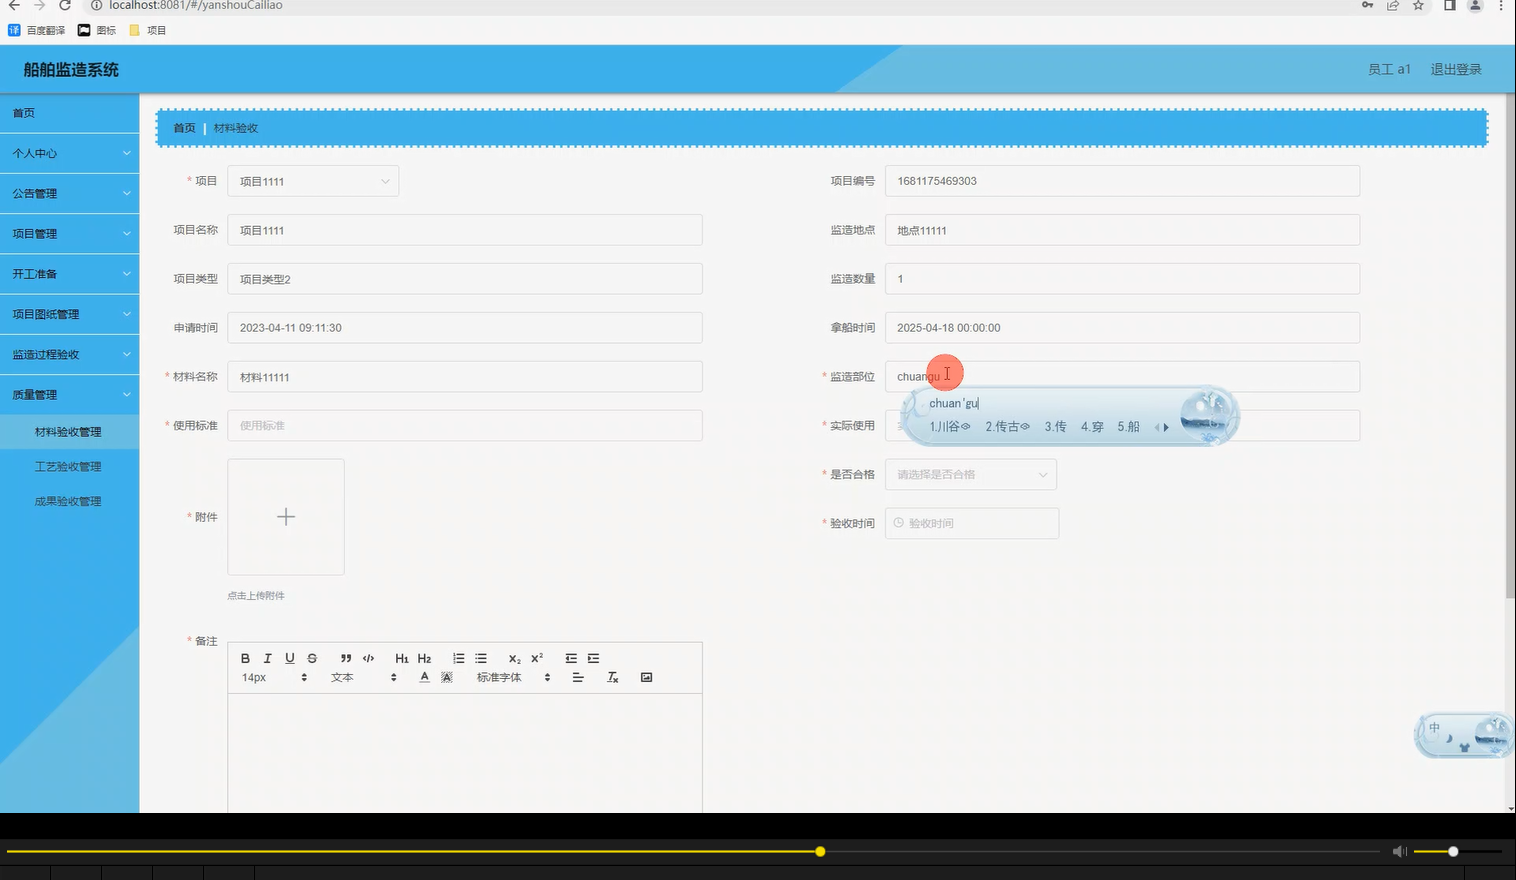Open the browser password key icon

click(x=1367, y=5)
